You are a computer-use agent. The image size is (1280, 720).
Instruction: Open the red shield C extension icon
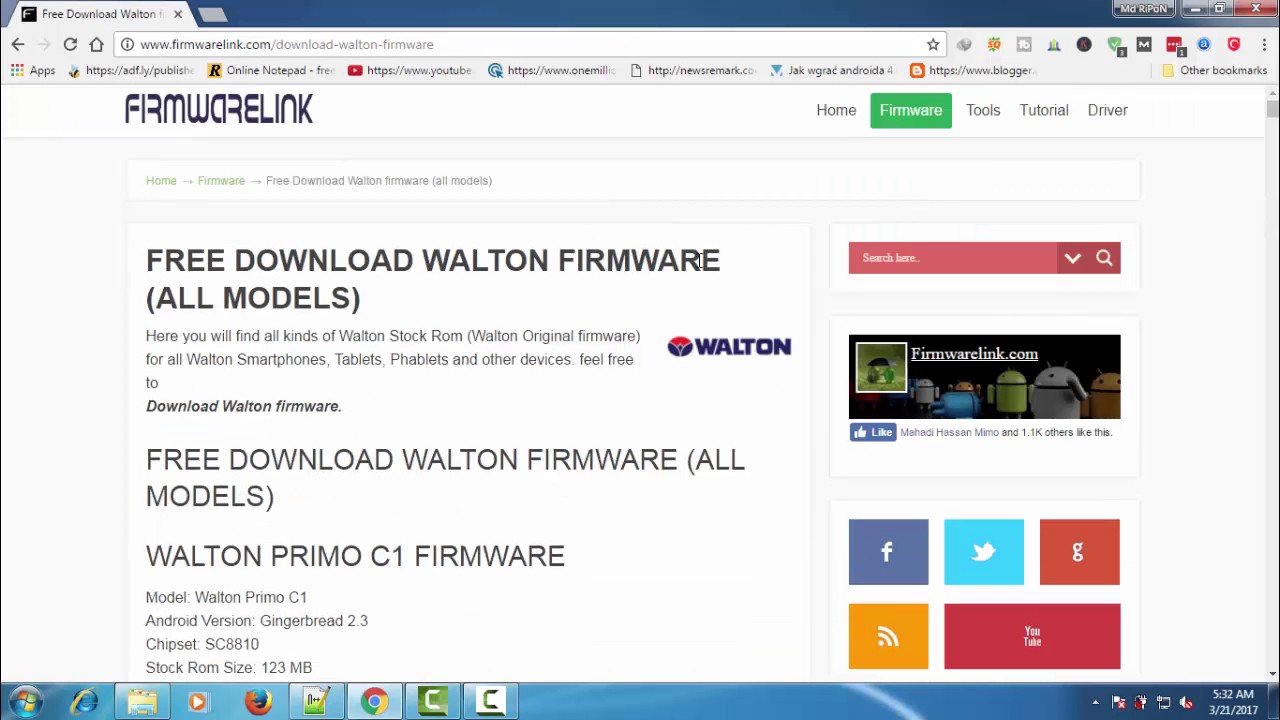pos(1234,44)
